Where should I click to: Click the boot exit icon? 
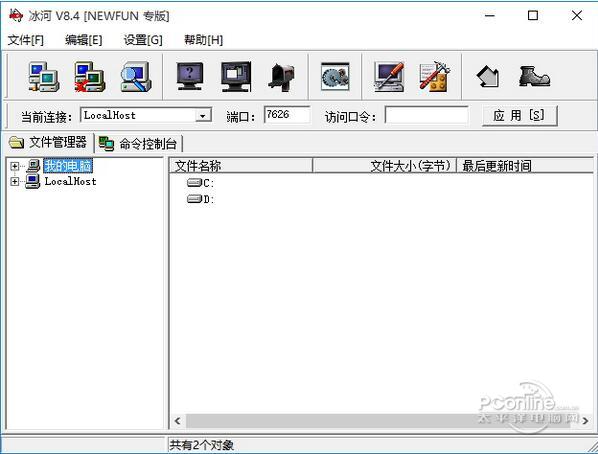click(535, 76)
